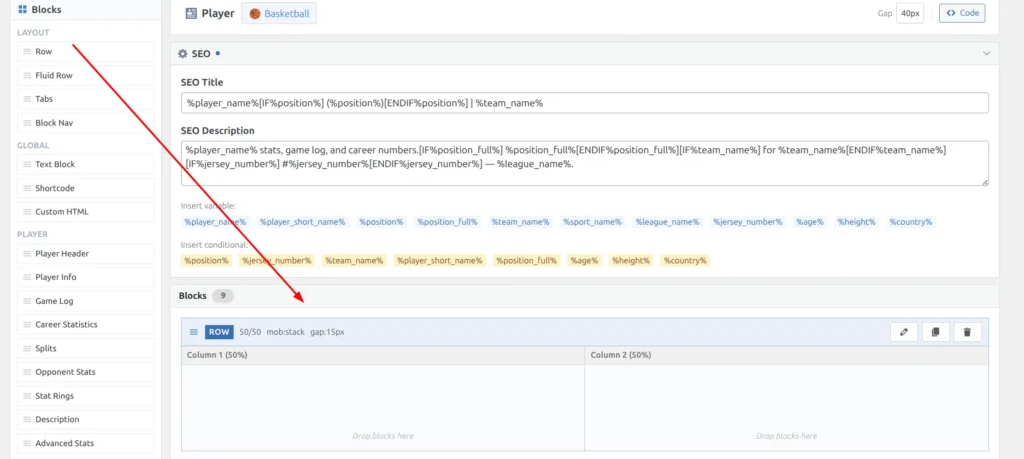
Task: Select the Basketball sport tab
Action: click(x=279, y=13)
